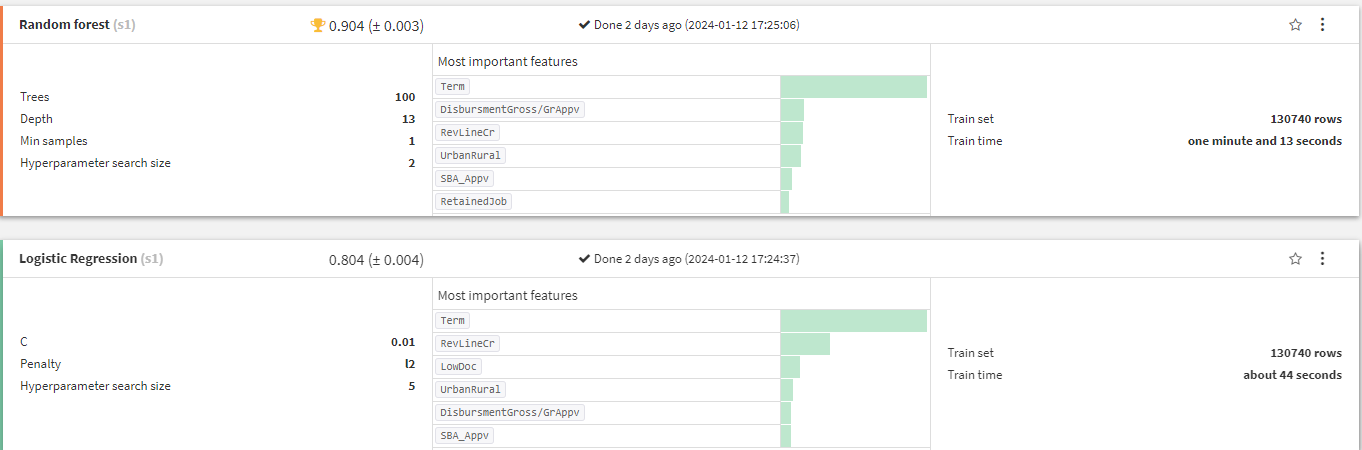Click SBA_Appv tag in Logistic Regression
Image resolution: width=1362 pixels, height=450 pixels.
coord(465,436)
